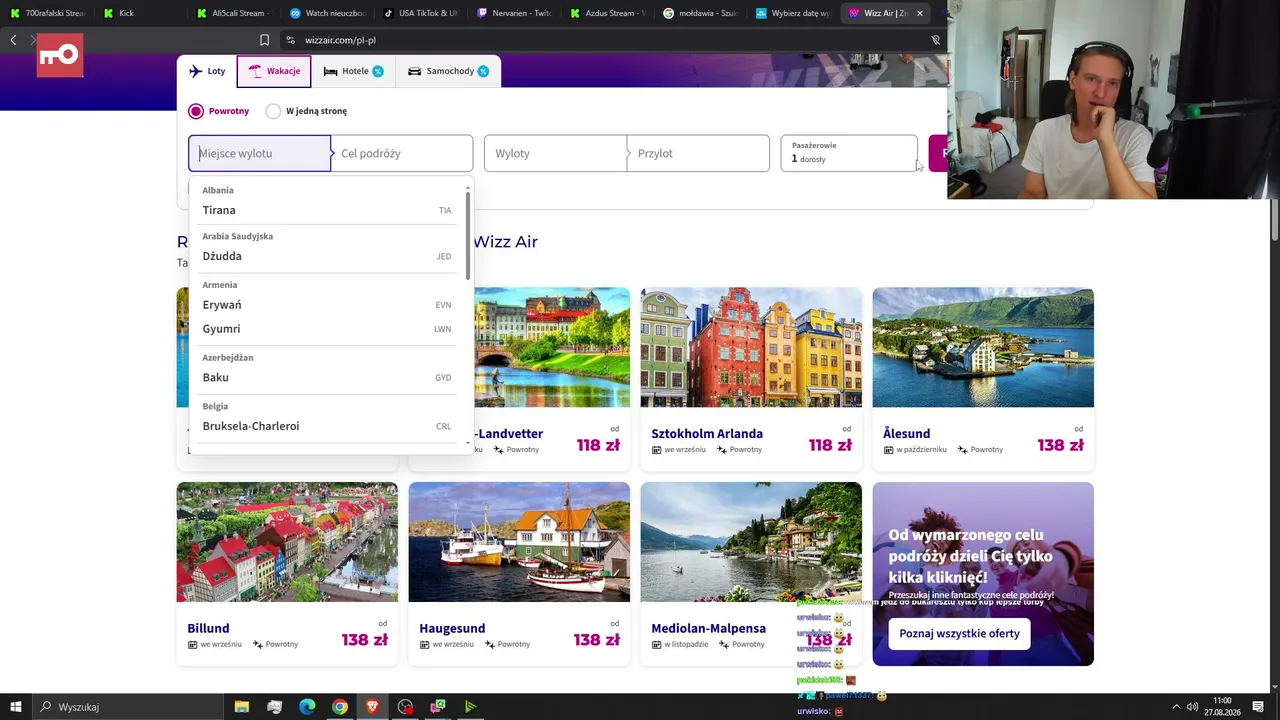Click the Sztokholm colorful houses photo
The height and width of the screenshot is (720, 1280).
pyautogui.click(x=751, y=348)
